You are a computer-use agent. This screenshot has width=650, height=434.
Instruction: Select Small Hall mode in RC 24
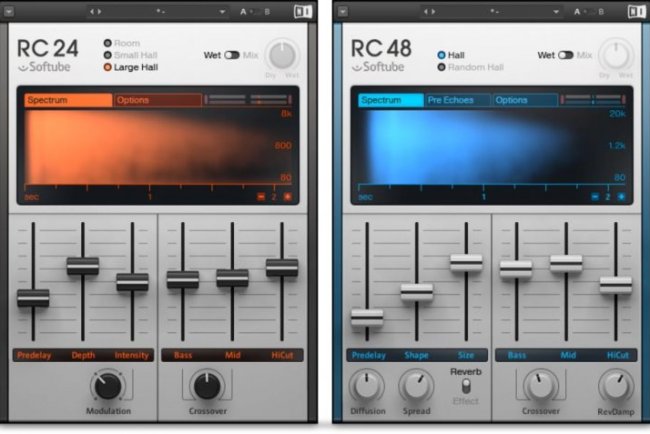tap(131, 55)
